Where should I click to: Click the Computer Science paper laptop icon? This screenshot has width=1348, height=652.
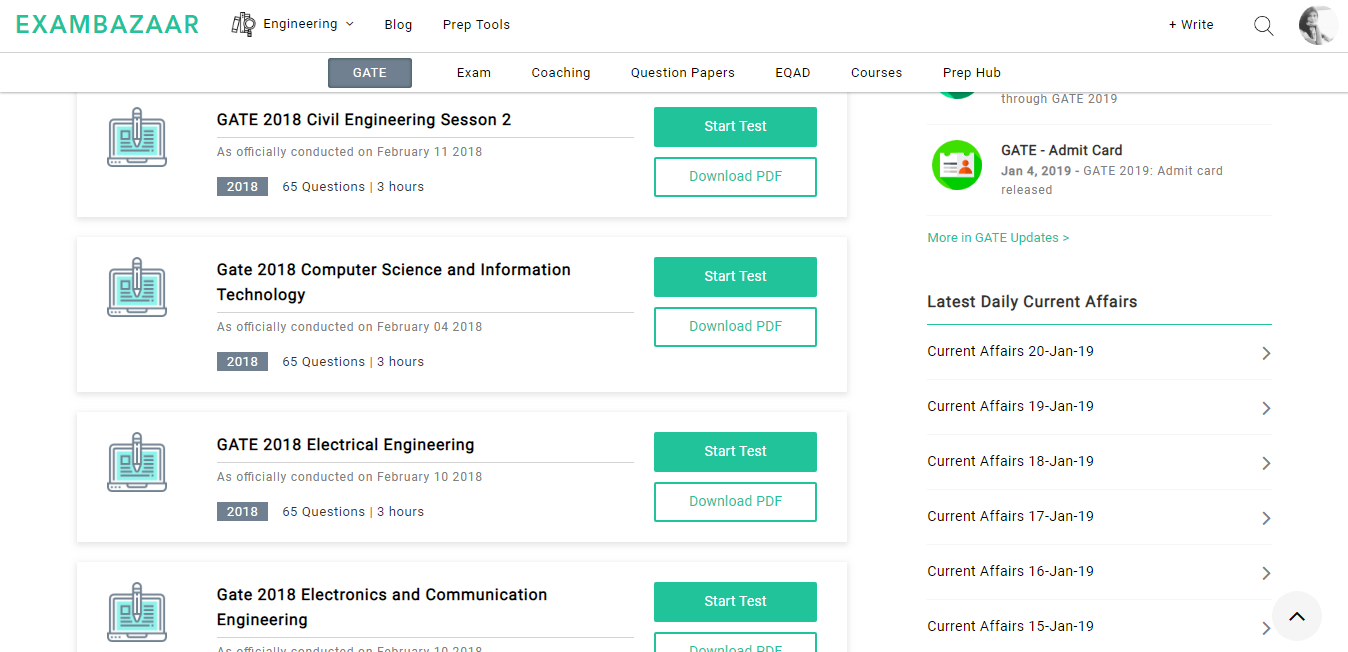(137, 288)
